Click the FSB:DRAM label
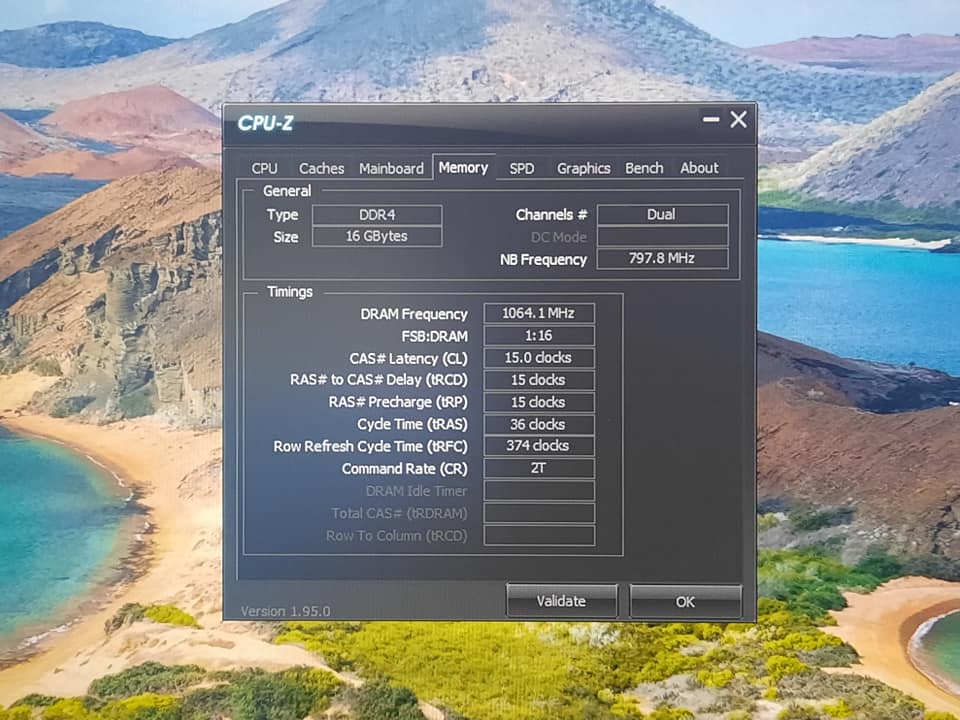Viewport: 960px width, 720px height. [435, 336]
